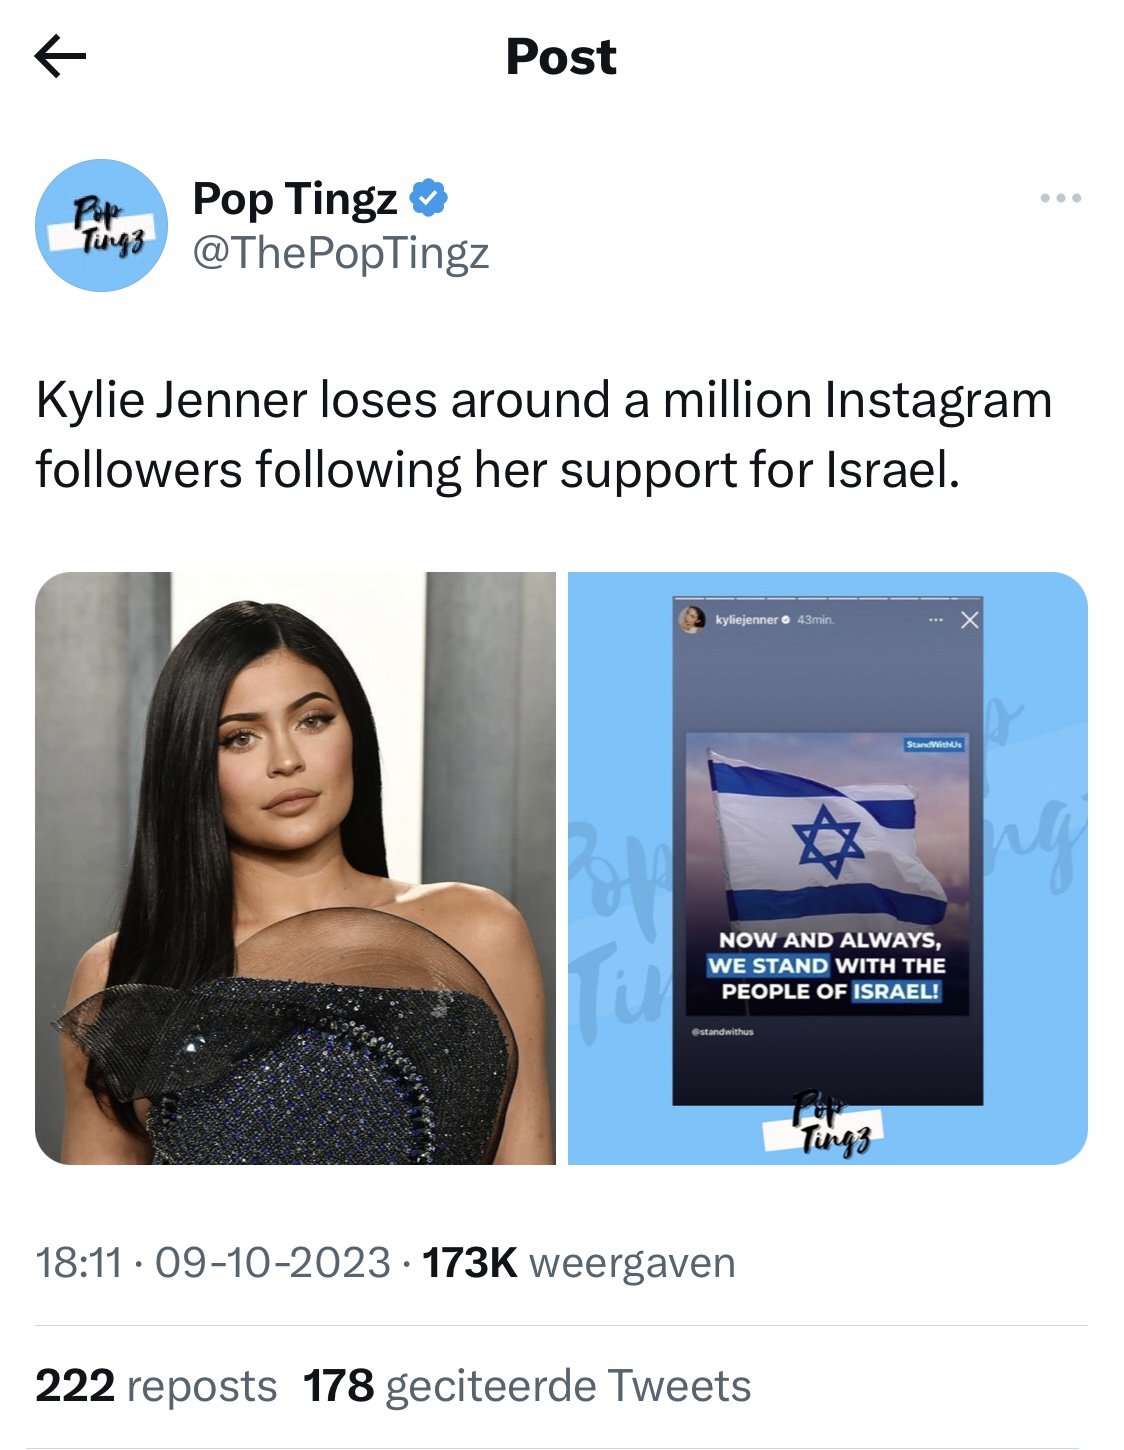1124x1450 pixels.
Task: Open the three-dot more options menu
Action: pos(1060,198)
